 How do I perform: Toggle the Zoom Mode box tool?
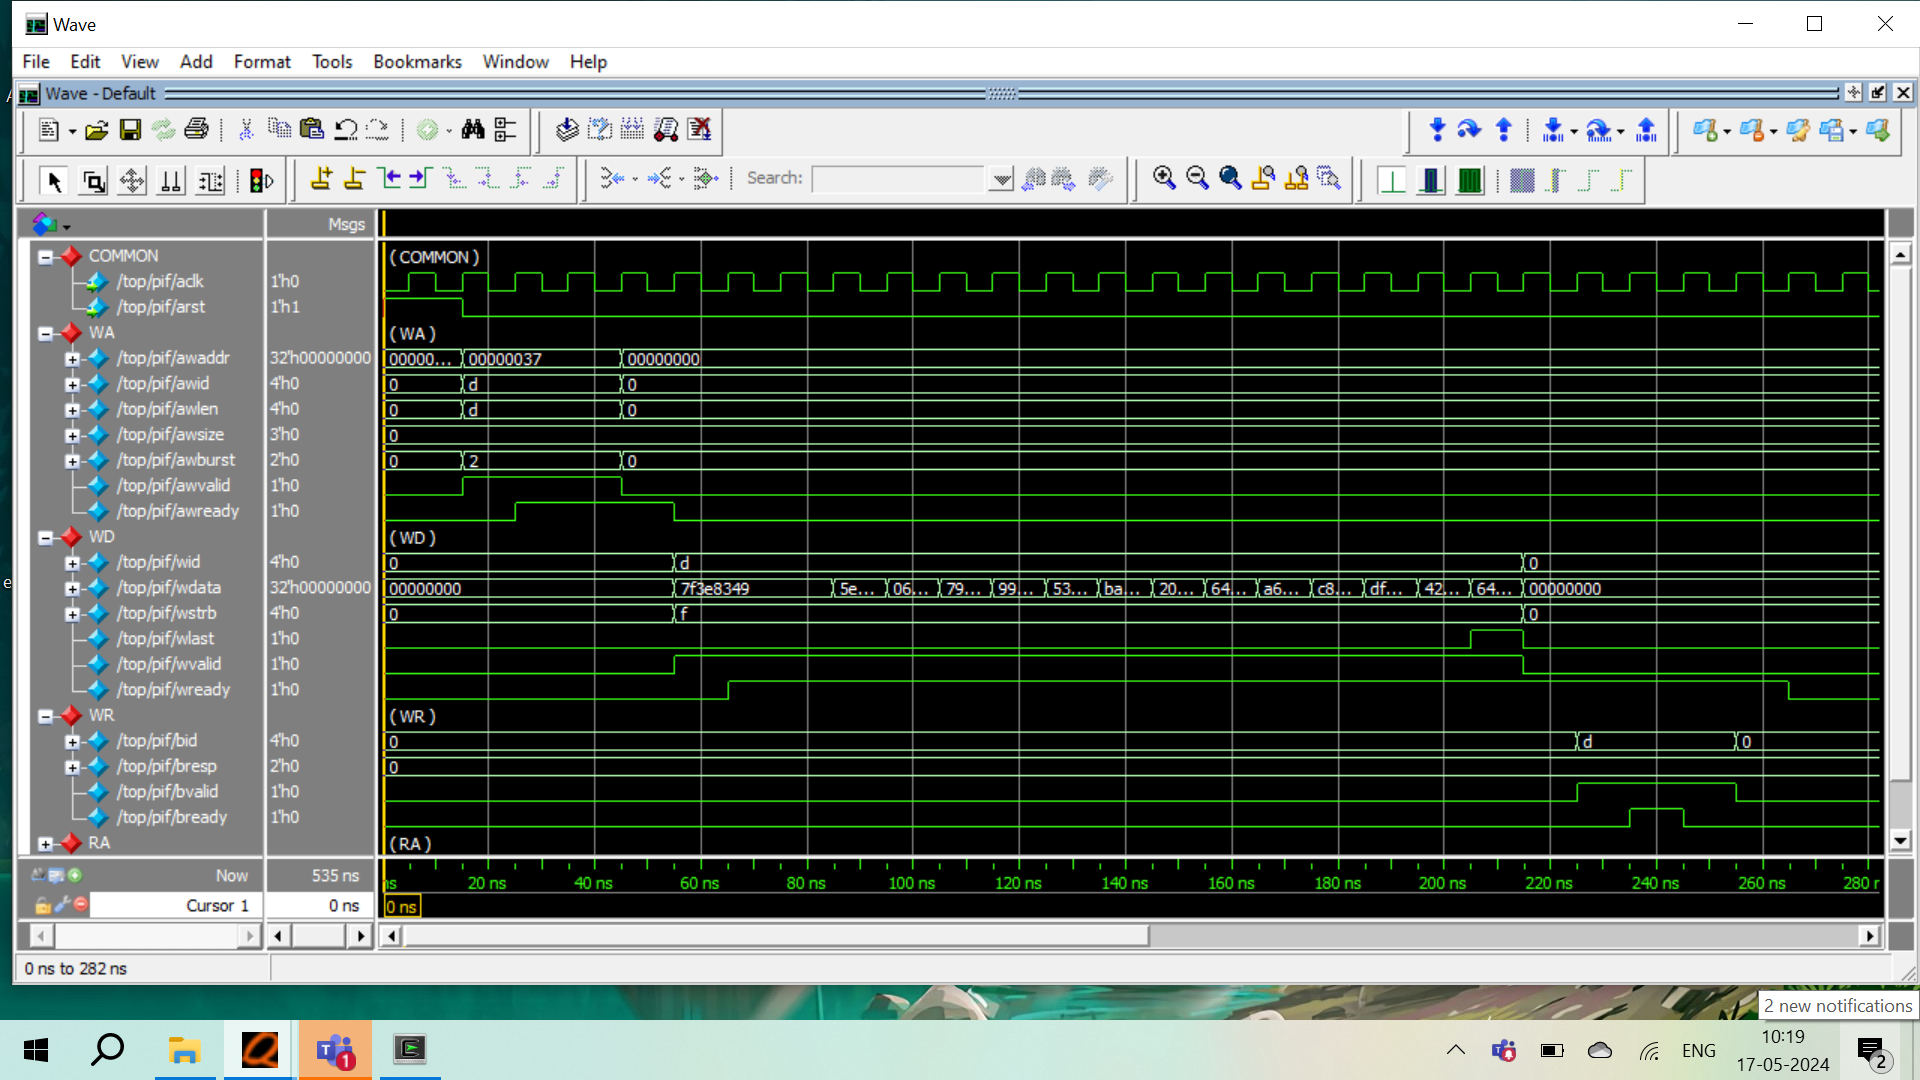(x=93, y=181)
